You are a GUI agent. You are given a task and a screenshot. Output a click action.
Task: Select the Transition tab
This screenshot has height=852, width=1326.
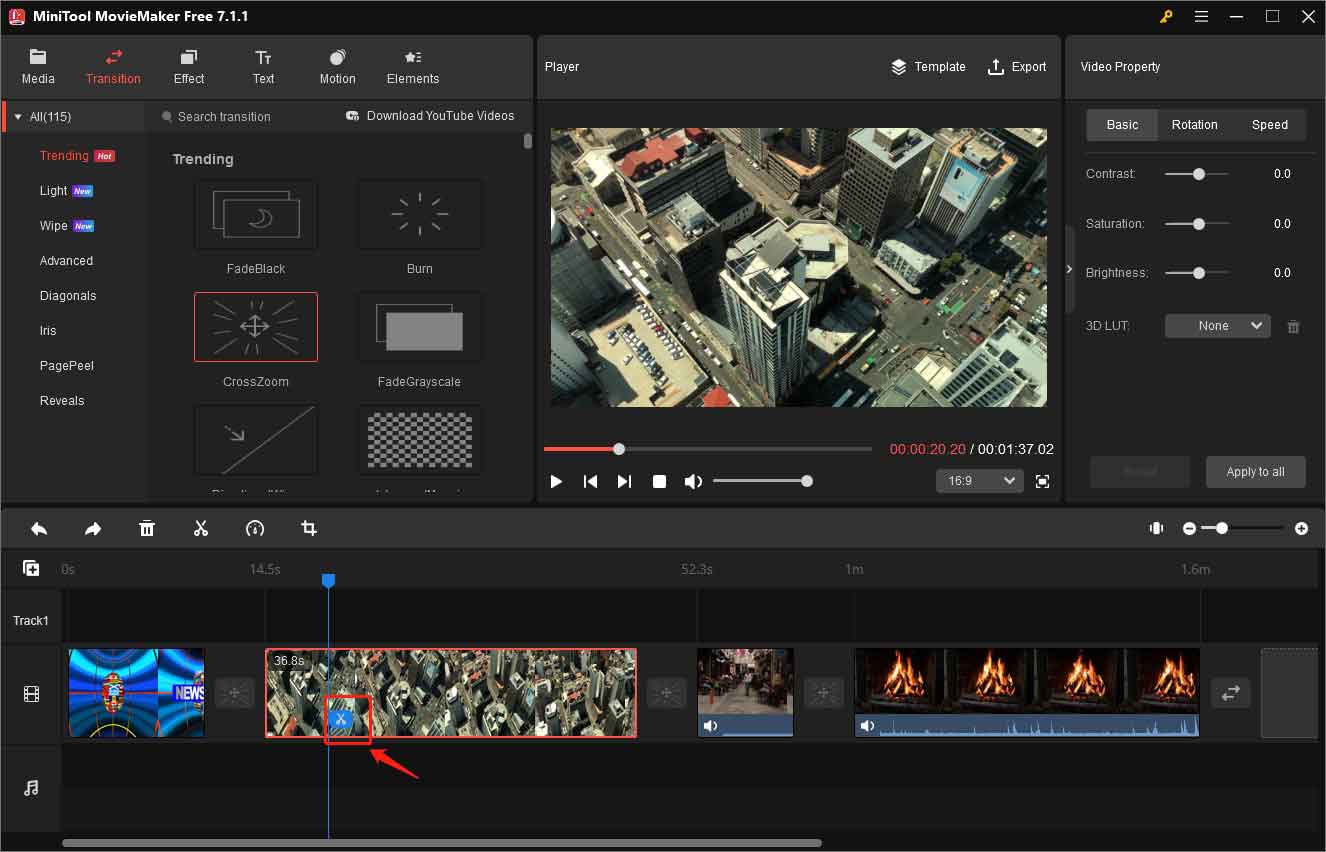tap(113, 67)
